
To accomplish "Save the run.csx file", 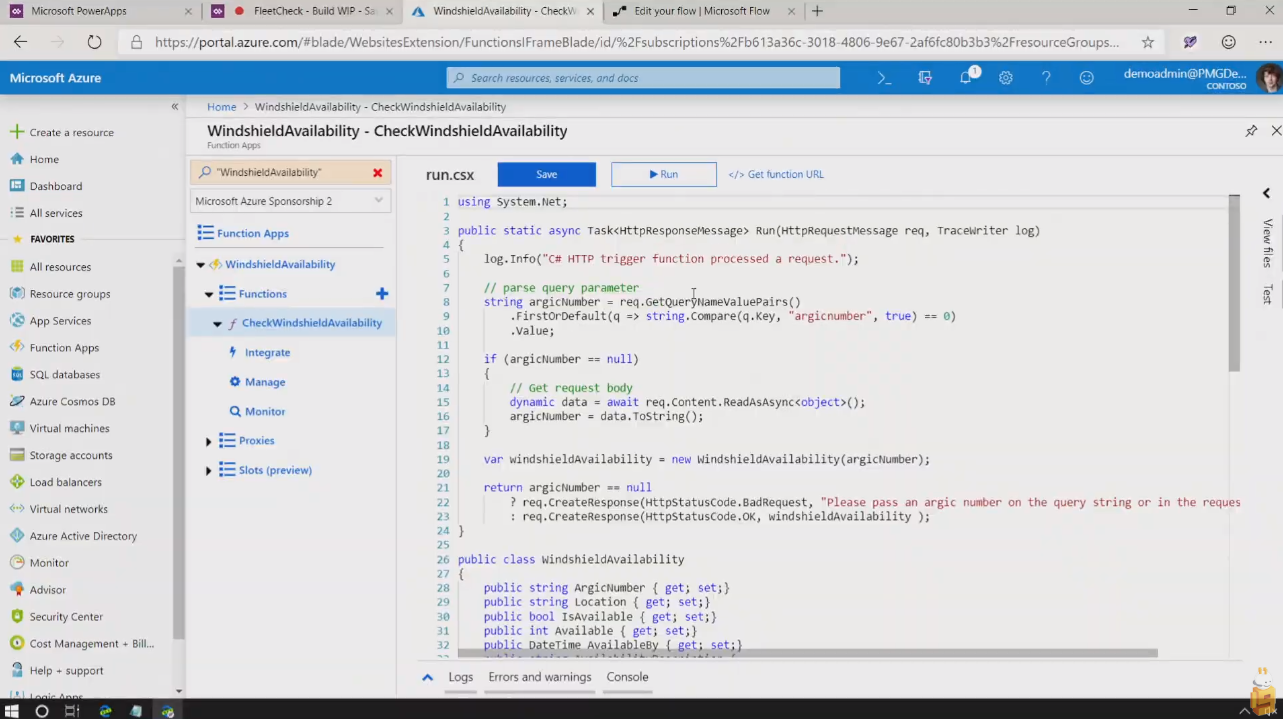I will pyautogui.click(x=546, y=174).
